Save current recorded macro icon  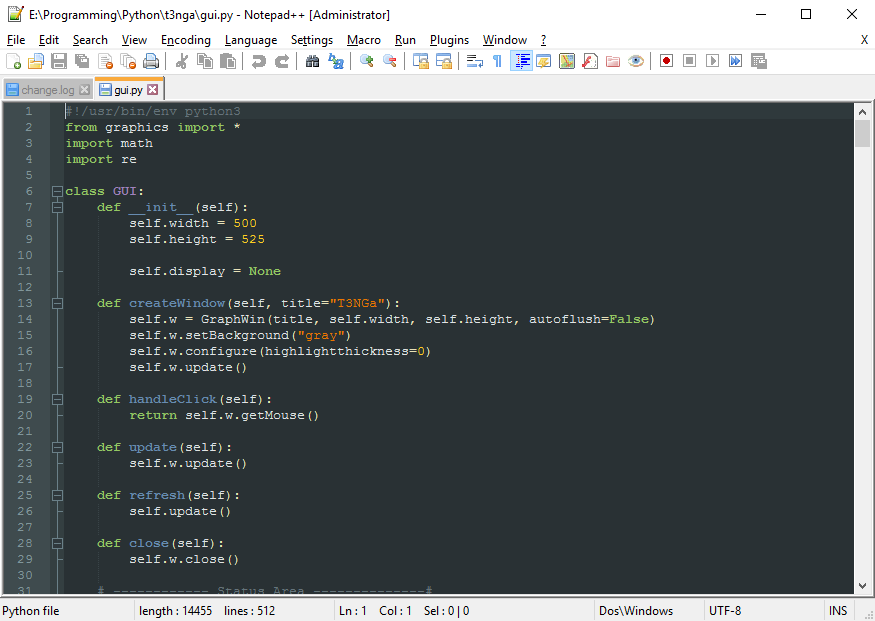759,61
